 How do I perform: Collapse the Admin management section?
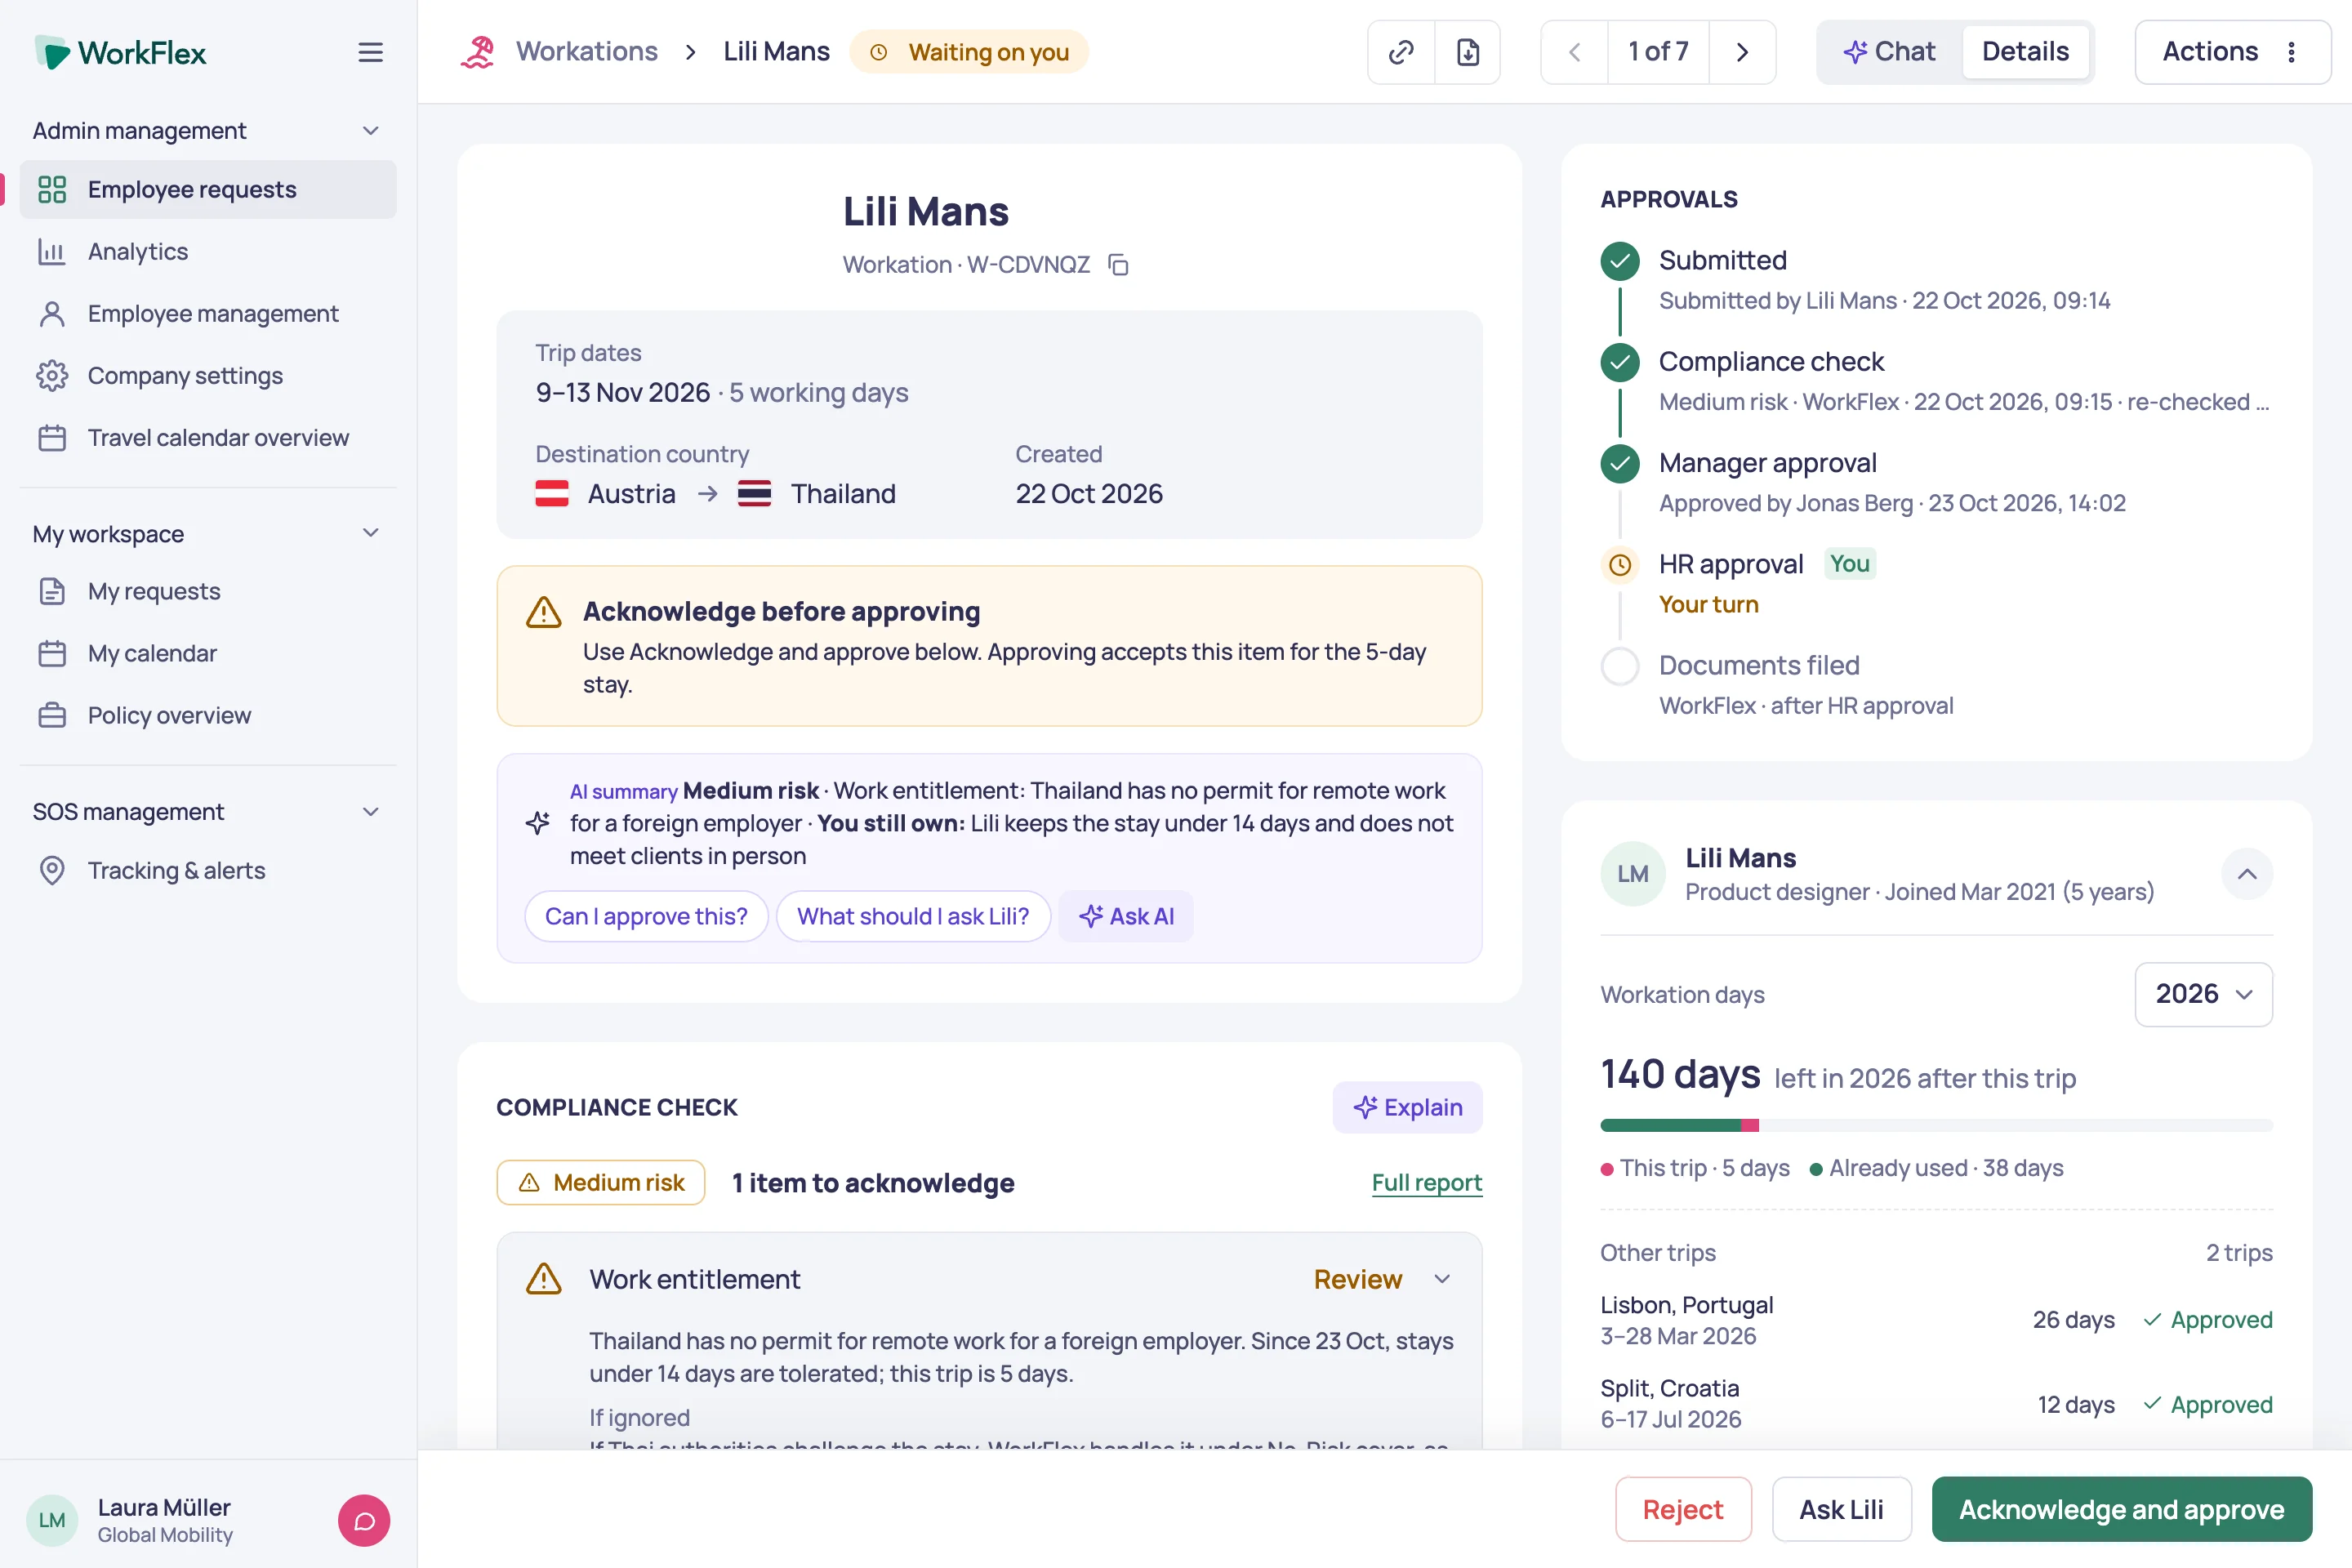(x=370, y=131)
